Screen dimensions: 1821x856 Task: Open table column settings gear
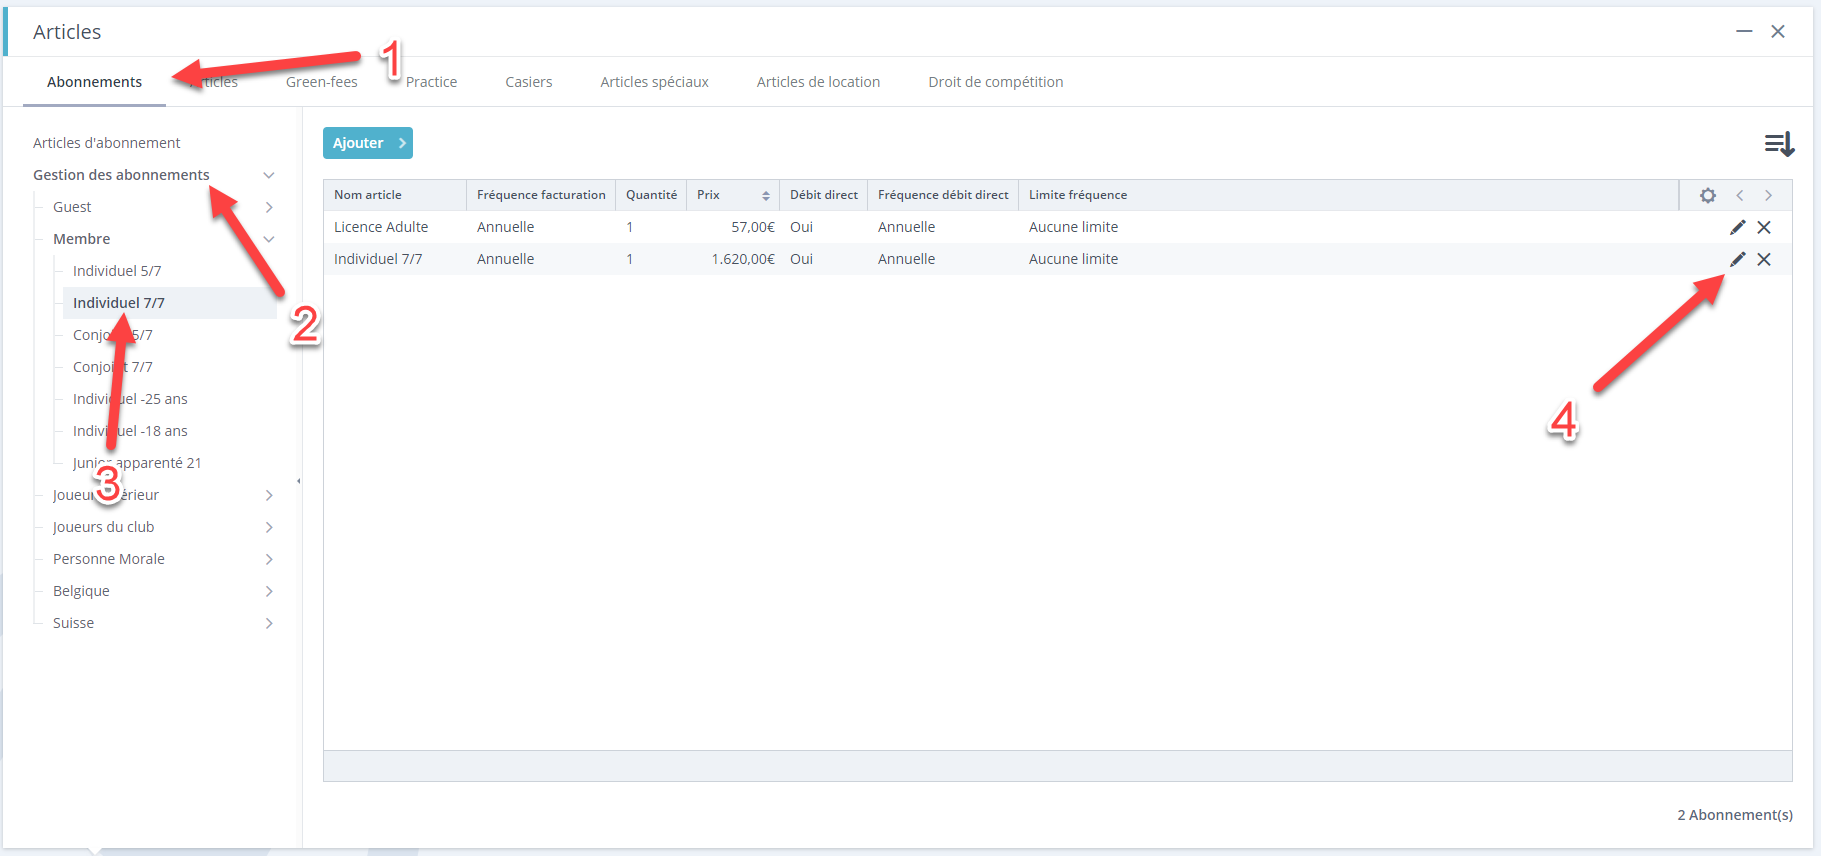(1708, 195)
